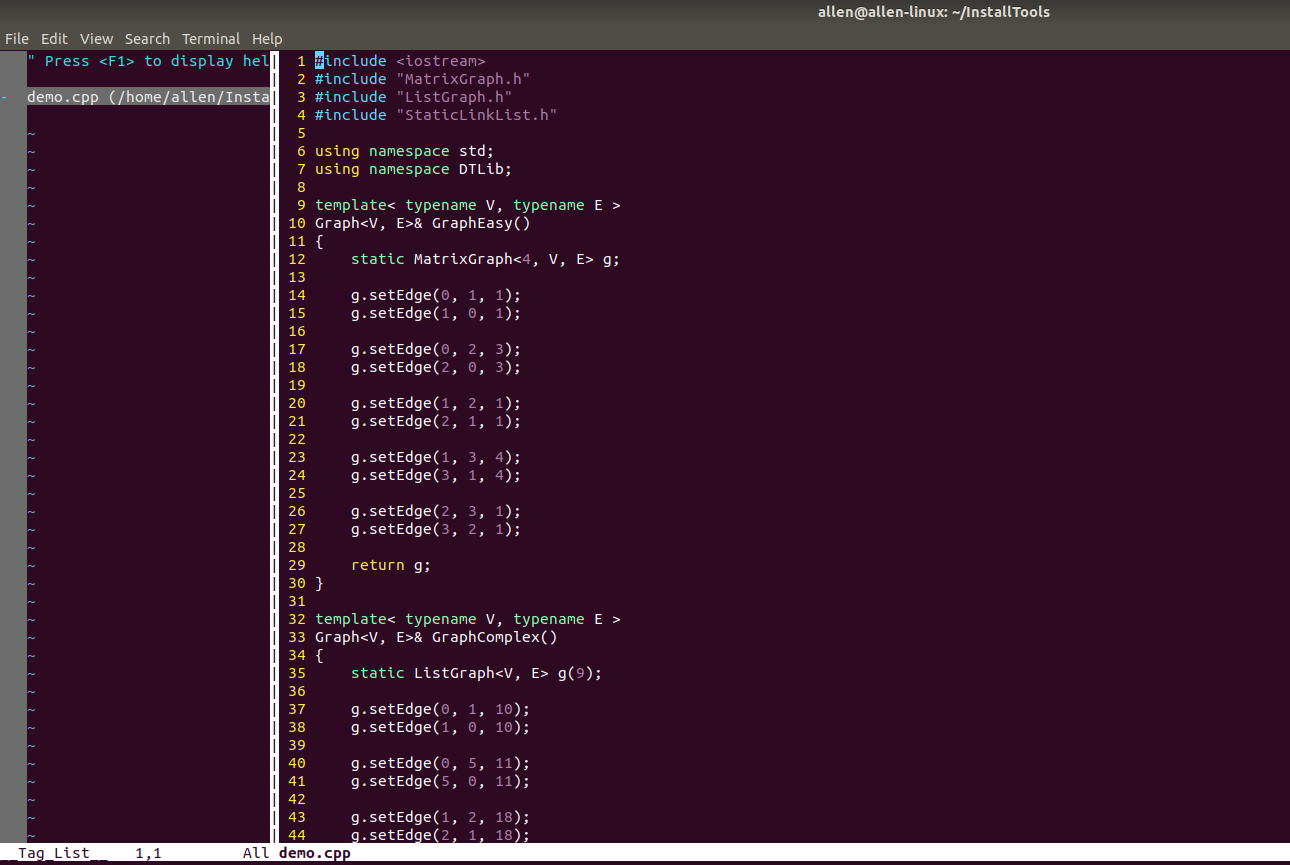
Task: Click the g.setEdge(5, 0, 11) line
Action: [440, 781]
